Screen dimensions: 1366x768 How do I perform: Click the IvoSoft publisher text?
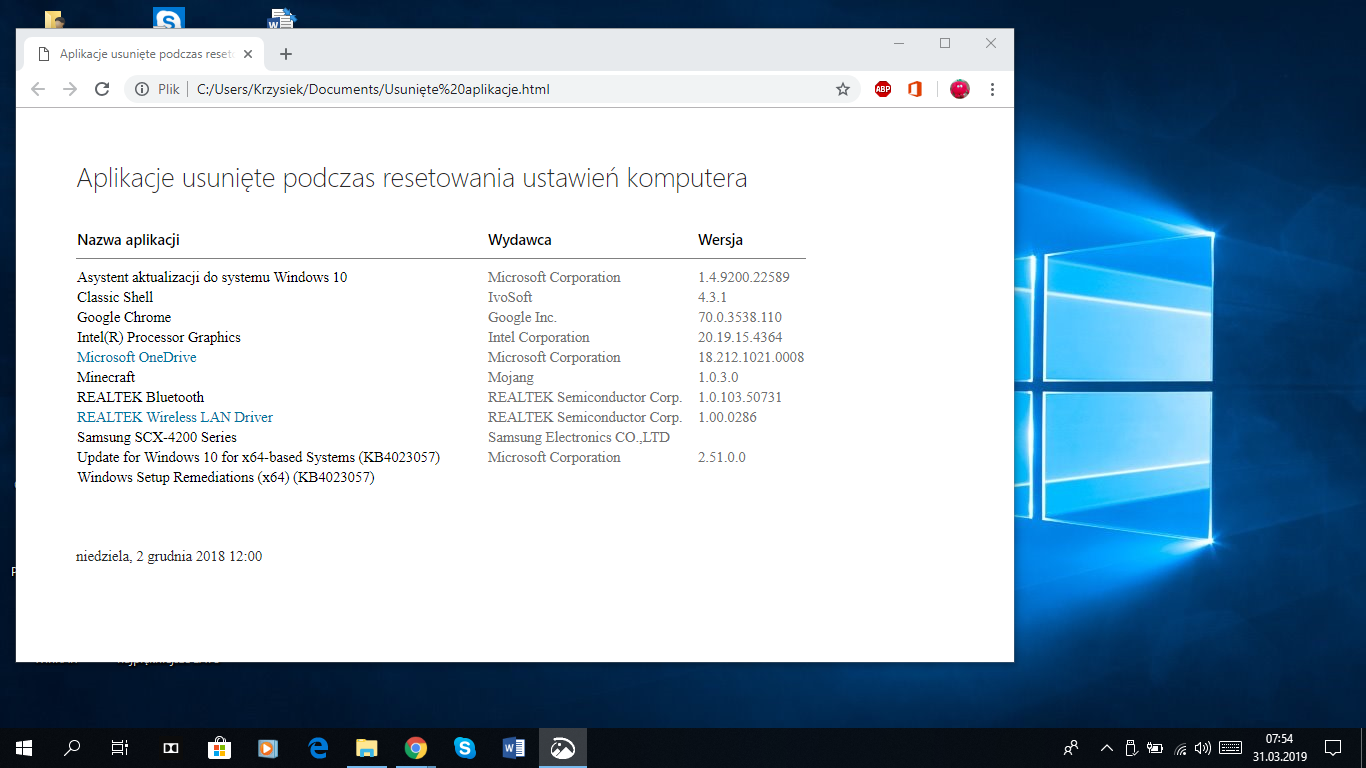510,297
